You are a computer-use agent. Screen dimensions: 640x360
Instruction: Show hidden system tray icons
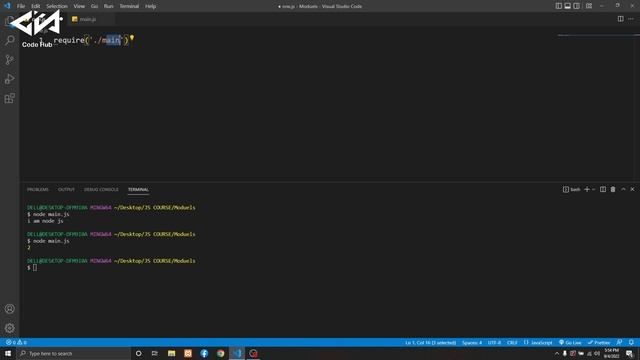(557, 353)
